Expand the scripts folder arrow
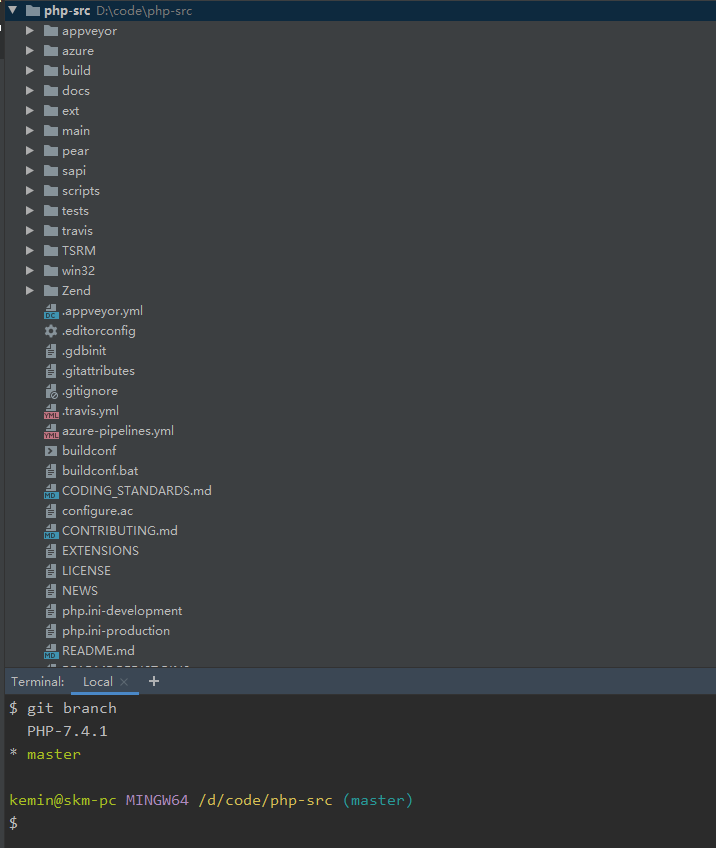 (30, 191)
